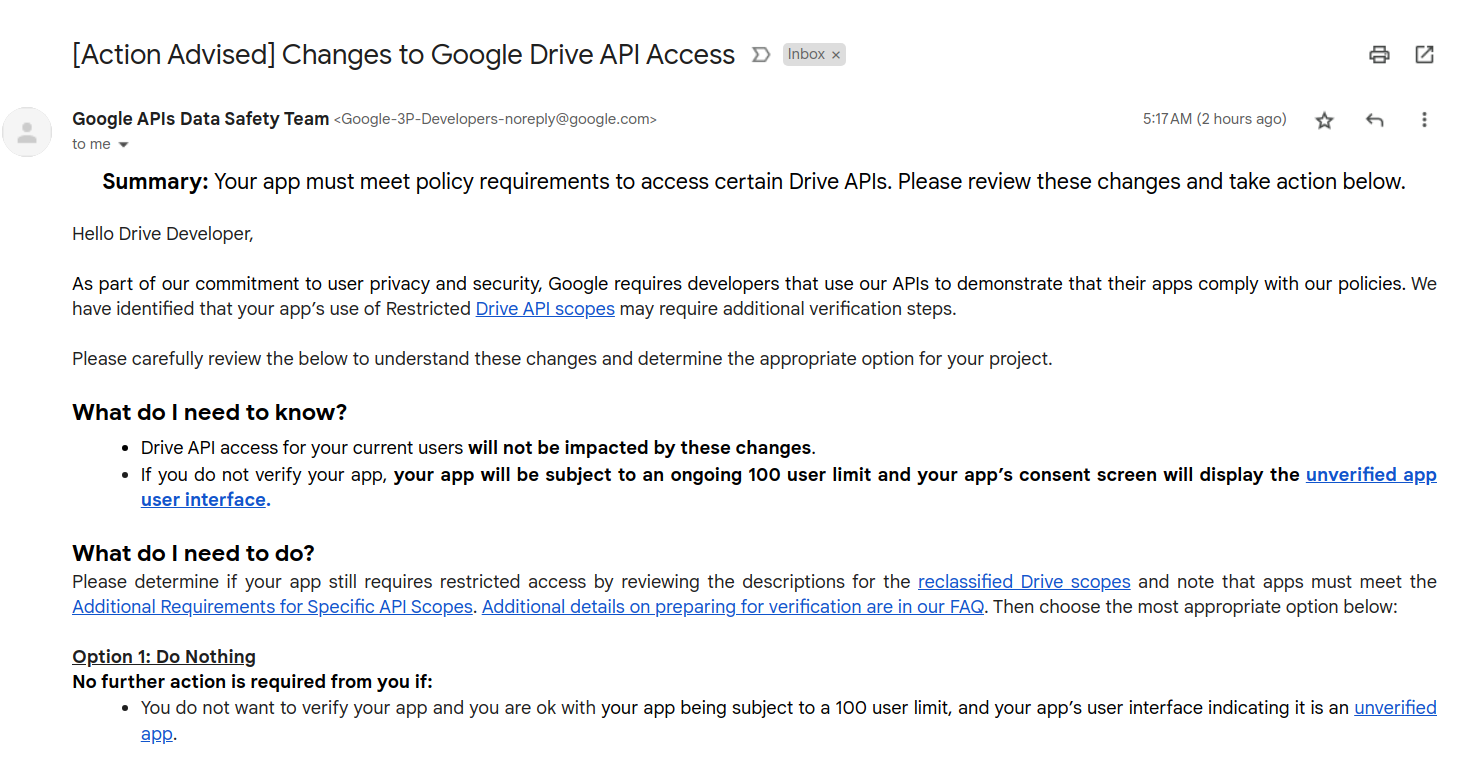Remove the Inbox label from message
The image size is (1461, 761).
pyautogui.click(x=836, y=55)
